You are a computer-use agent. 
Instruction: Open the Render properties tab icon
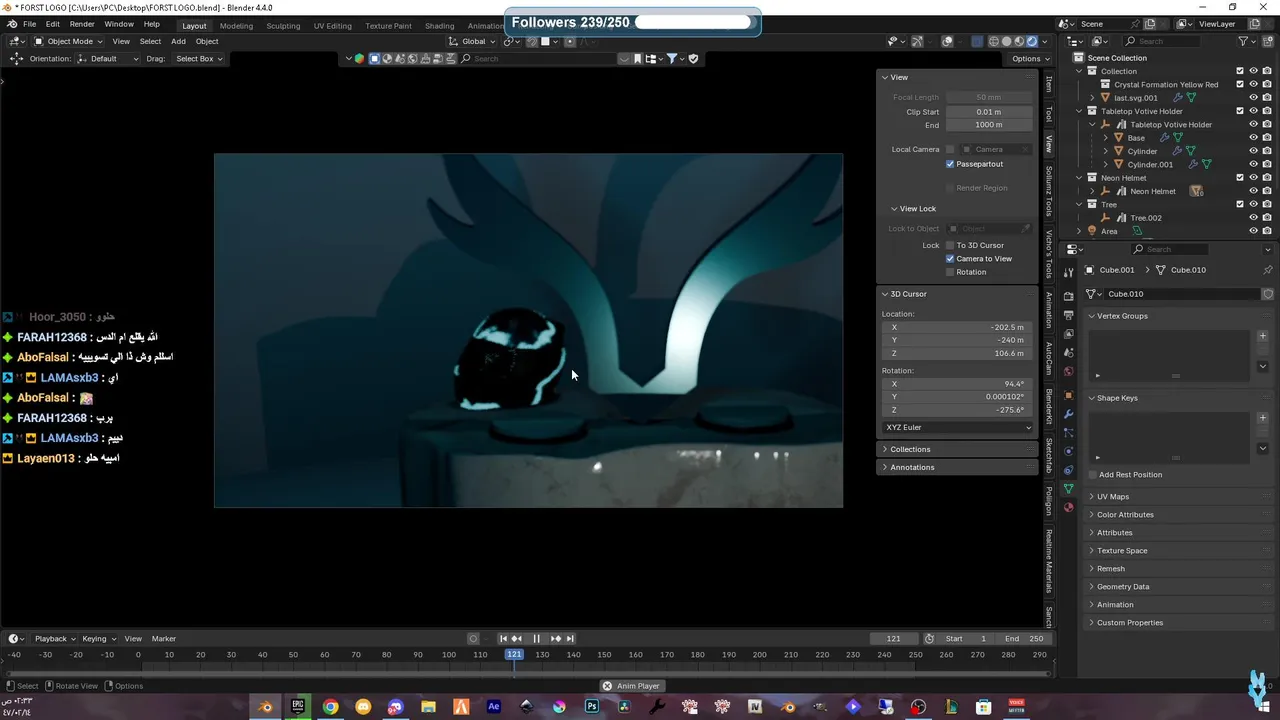pos(1068,296)
